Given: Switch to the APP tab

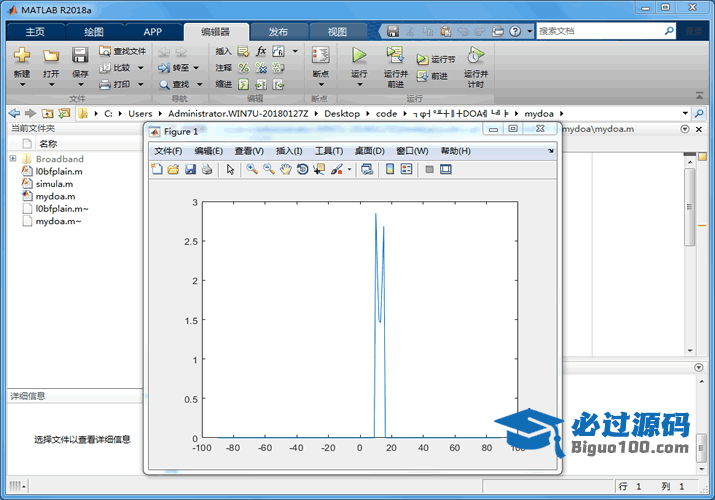Looking at the screenshot, I should point(152,32).
